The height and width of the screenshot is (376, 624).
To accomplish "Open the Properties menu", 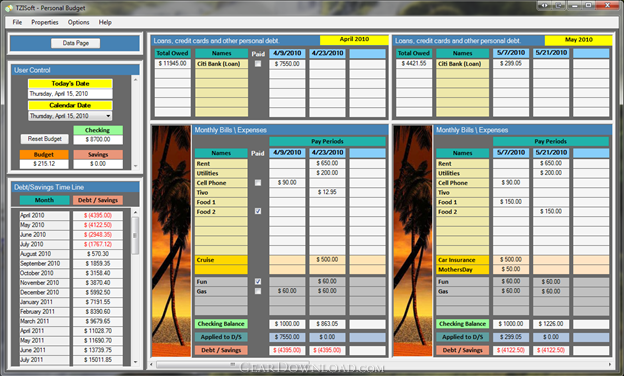I will [x=45, y=22].
